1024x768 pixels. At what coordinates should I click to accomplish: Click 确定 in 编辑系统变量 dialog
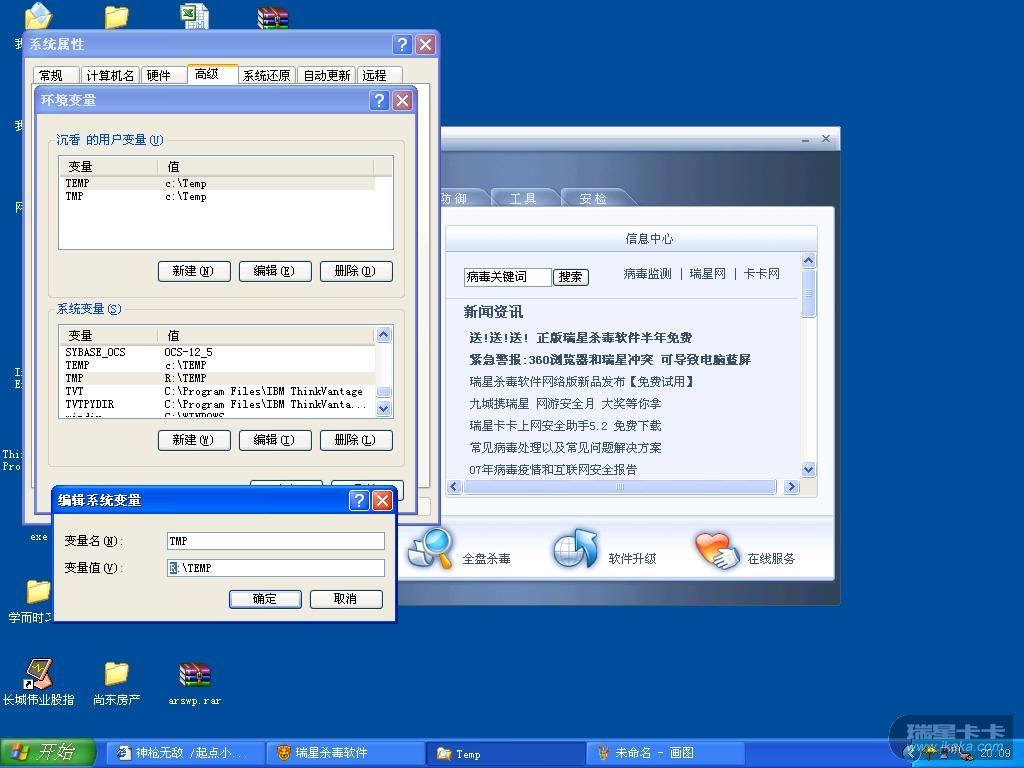point(265,599)
